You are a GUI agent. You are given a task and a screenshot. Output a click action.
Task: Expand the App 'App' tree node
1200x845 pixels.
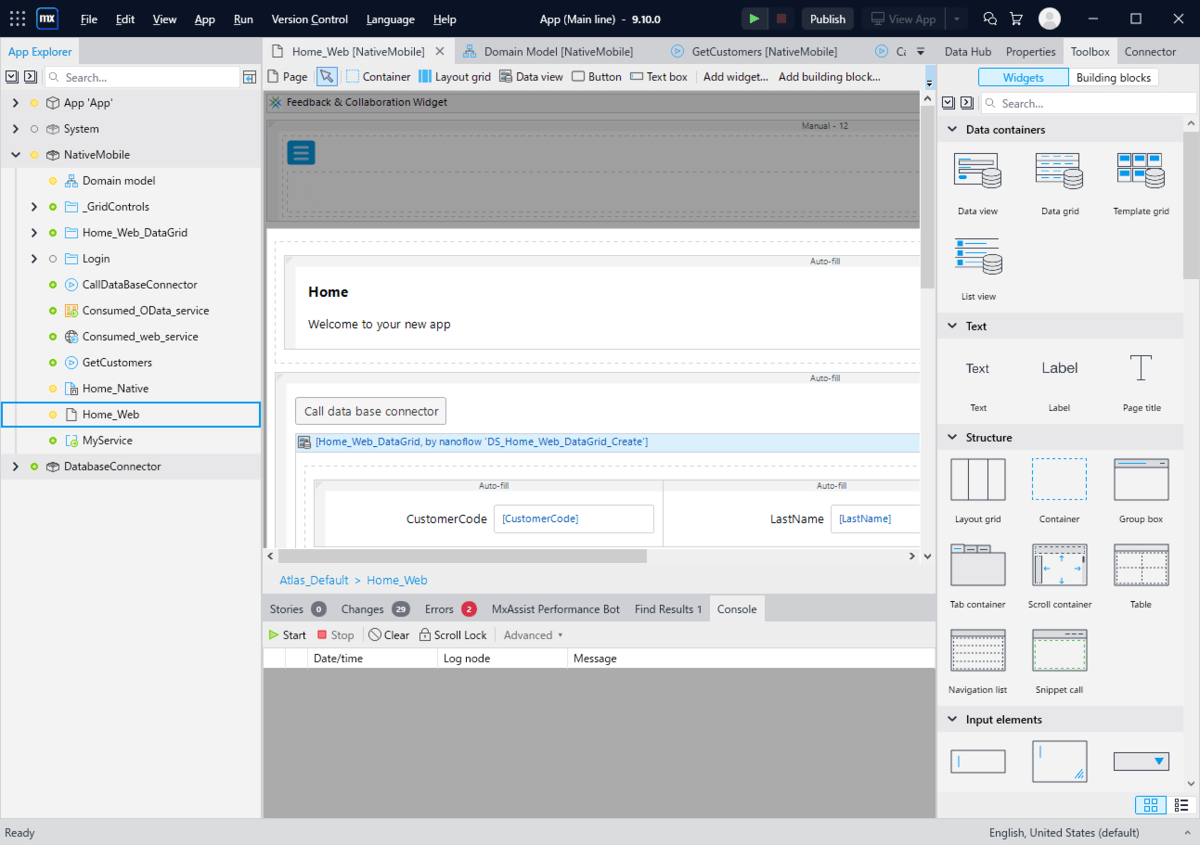click(16, 102)
